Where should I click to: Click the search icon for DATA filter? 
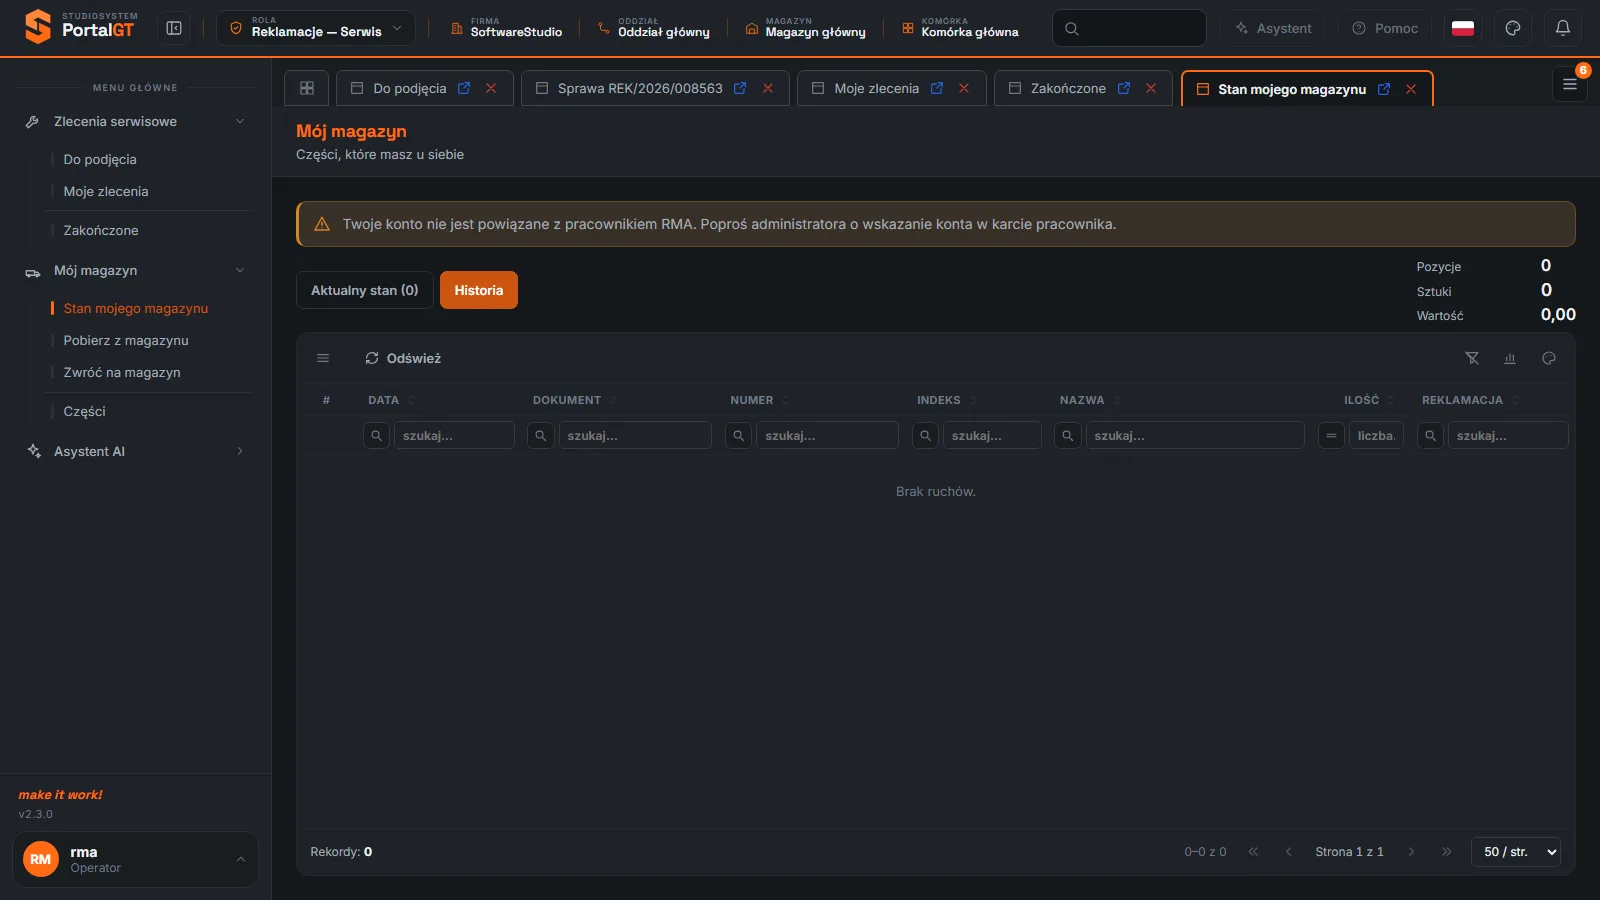click(377, 436)
